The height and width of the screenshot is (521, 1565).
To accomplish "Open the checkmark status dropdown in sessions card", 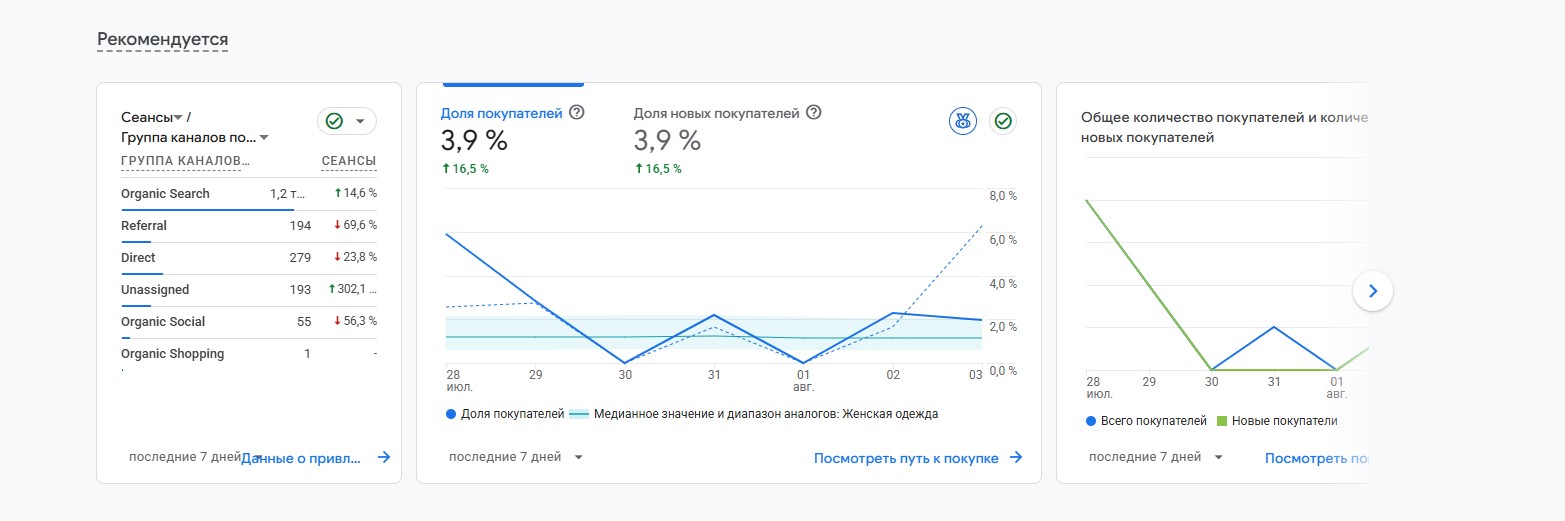I will coord(347,121).
